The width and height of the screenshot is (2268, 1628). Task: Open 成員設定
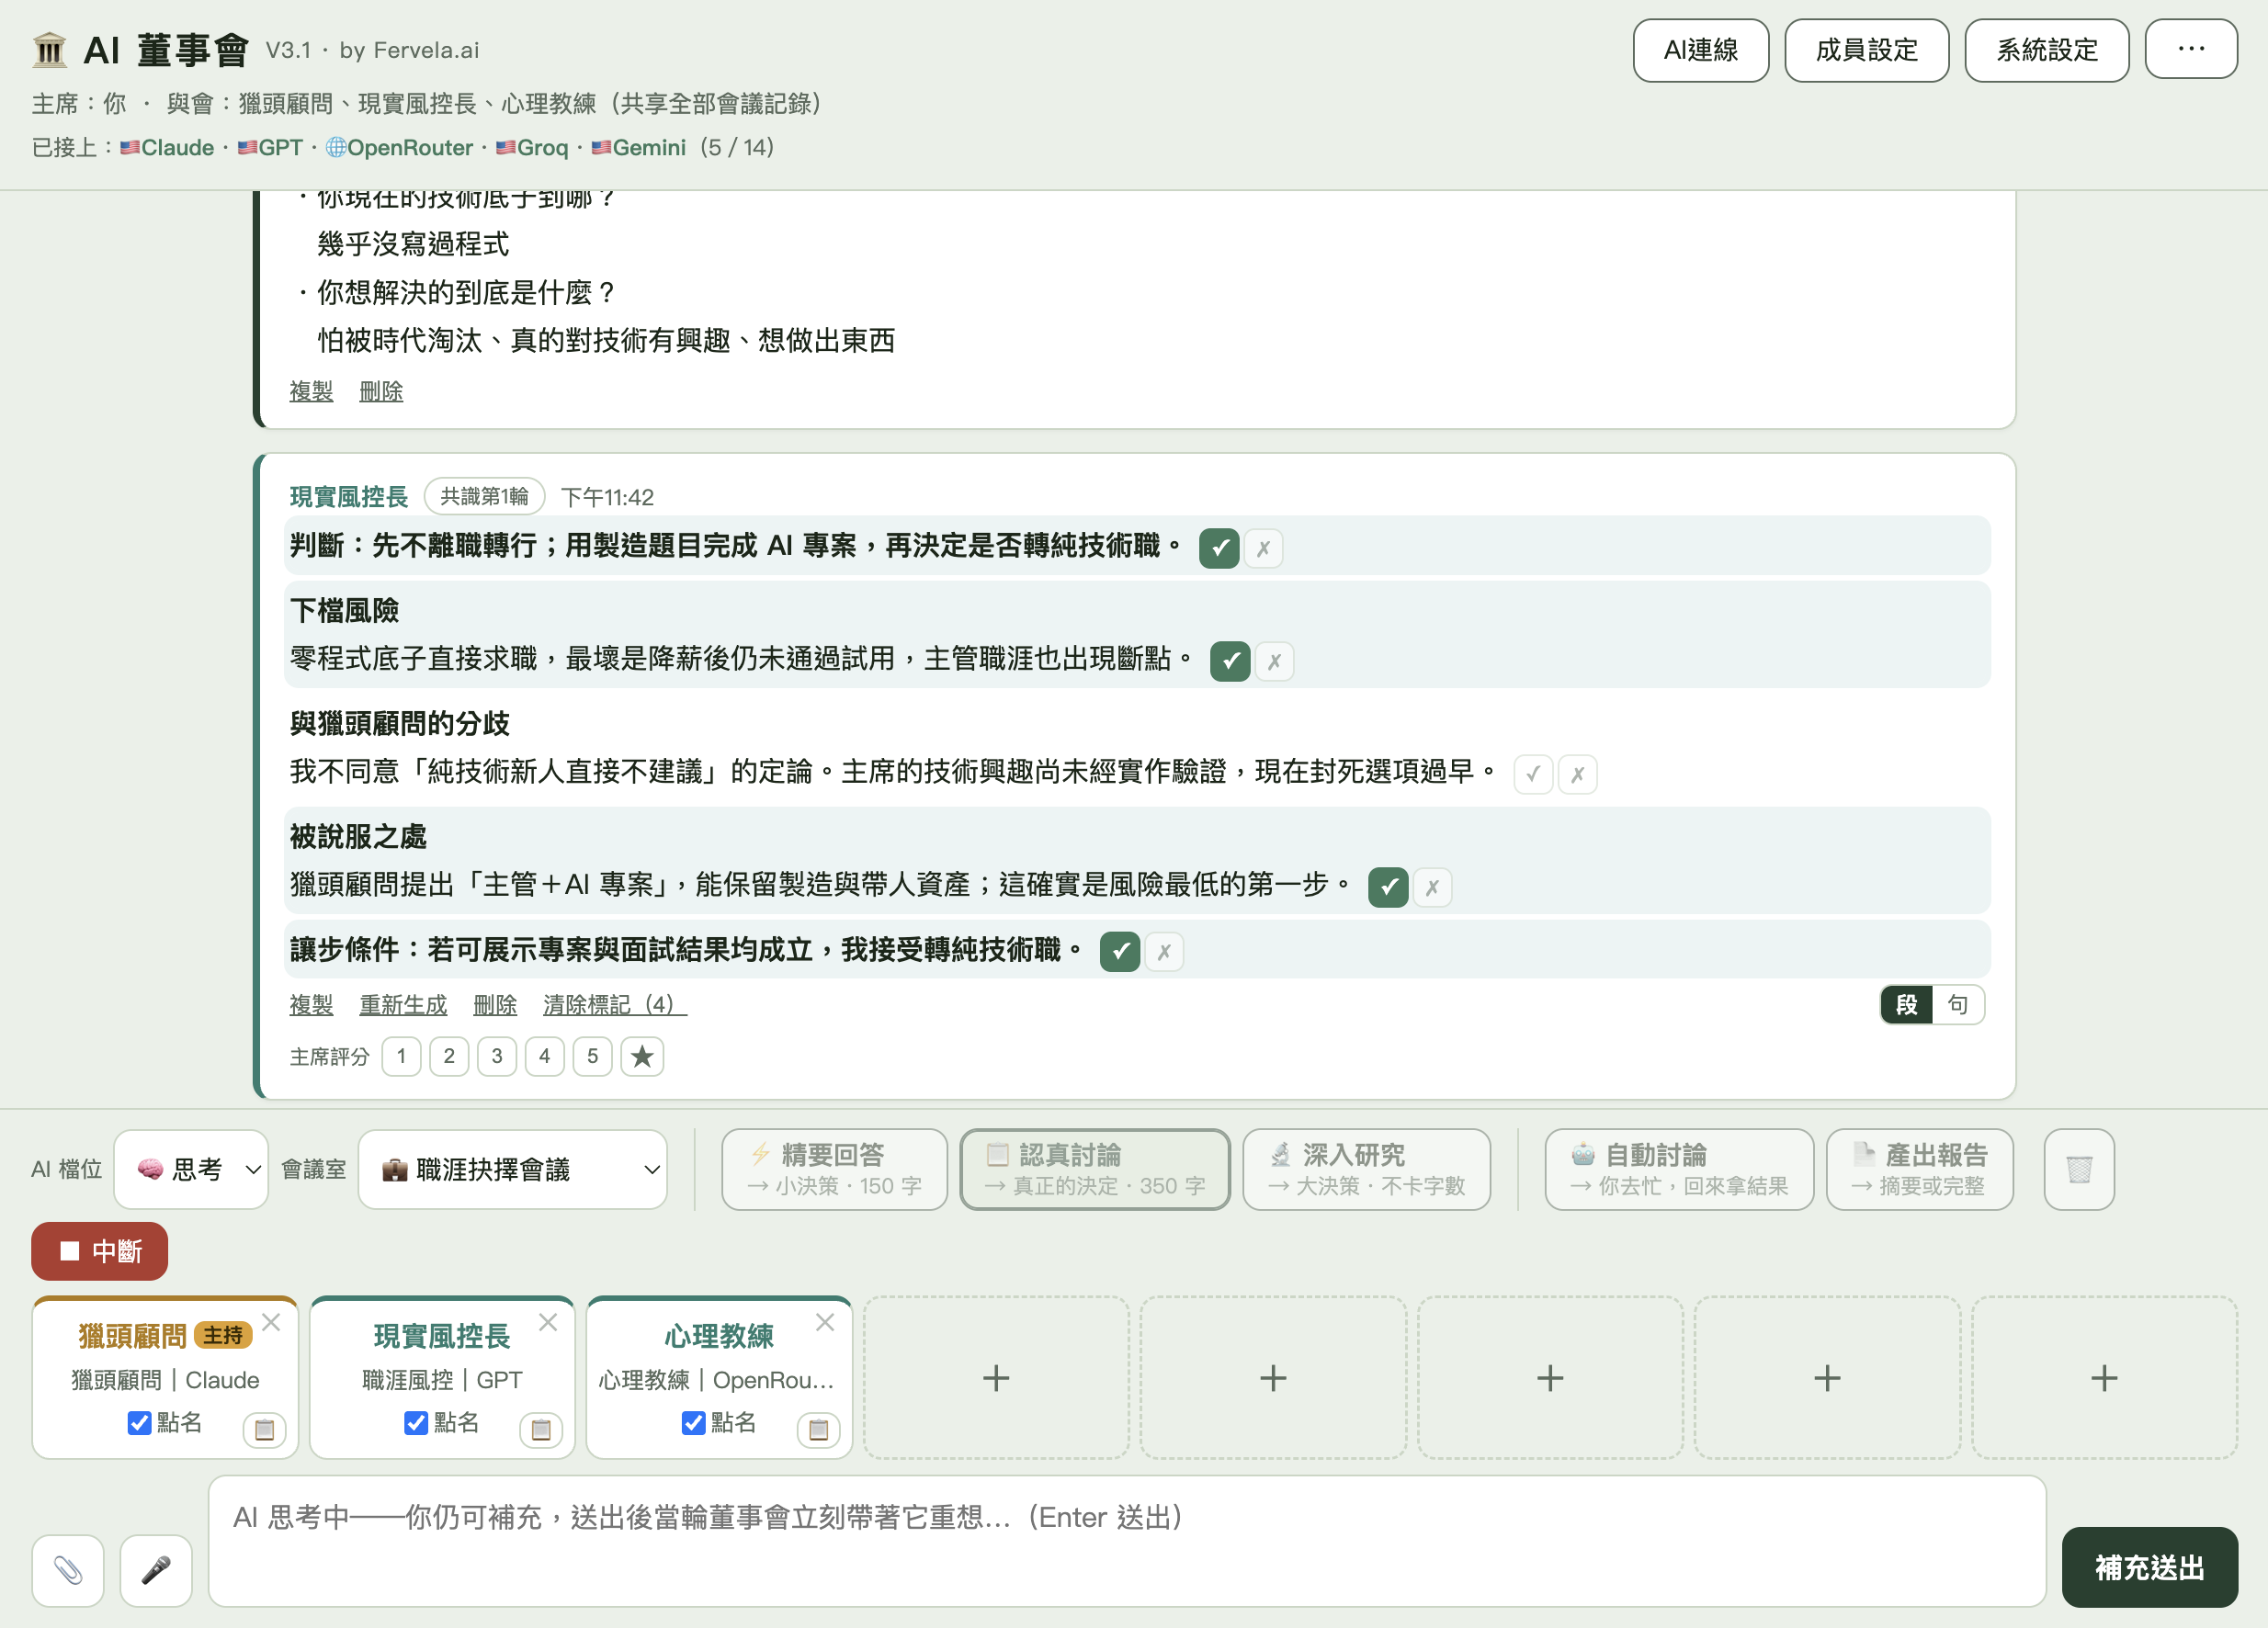(x=1867, y=49)
